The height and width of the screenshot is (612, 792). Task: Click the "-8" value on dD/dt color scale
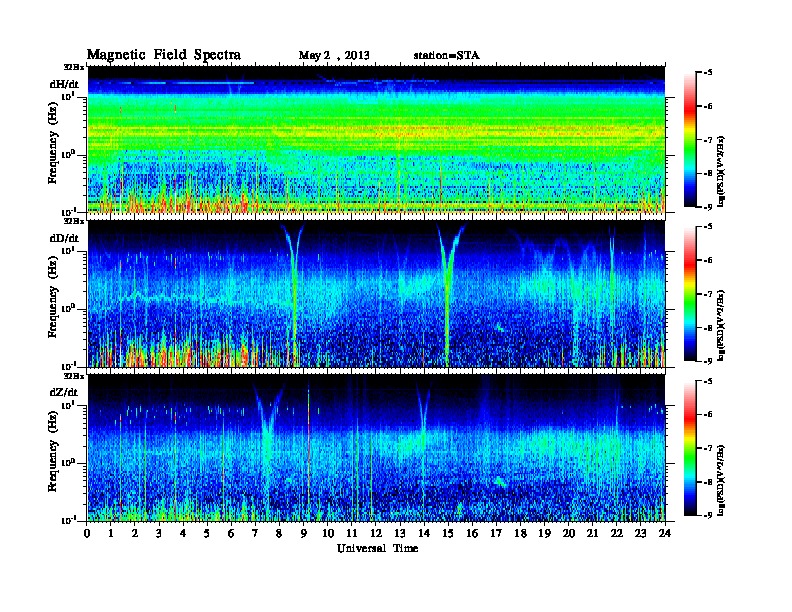click(708, 327)
